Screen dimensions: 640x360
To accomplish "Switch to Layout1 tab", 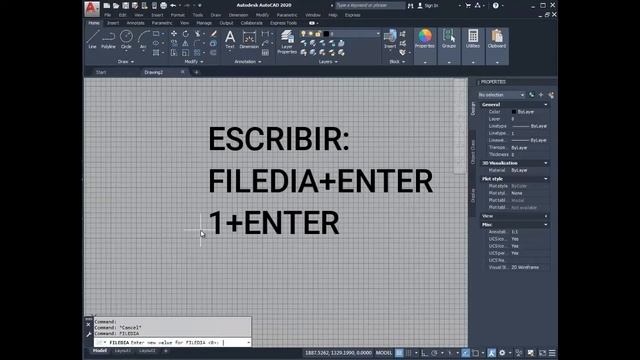I will tap(123, 351).
